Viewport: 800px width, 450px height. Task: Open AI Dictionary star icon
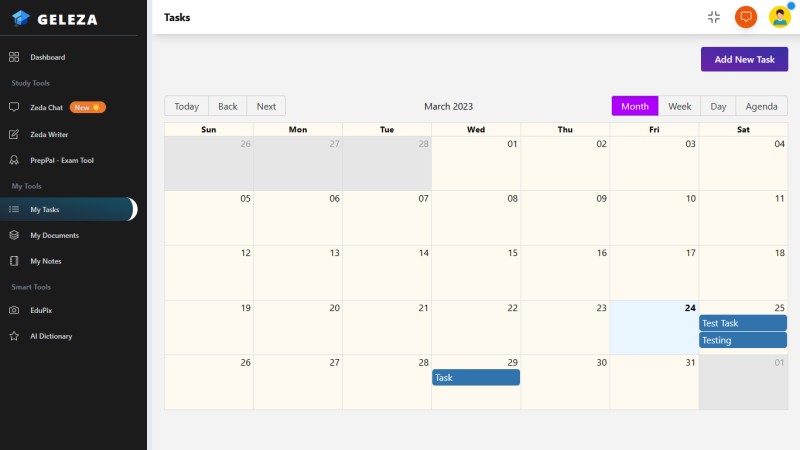click(x=14, y=336)
